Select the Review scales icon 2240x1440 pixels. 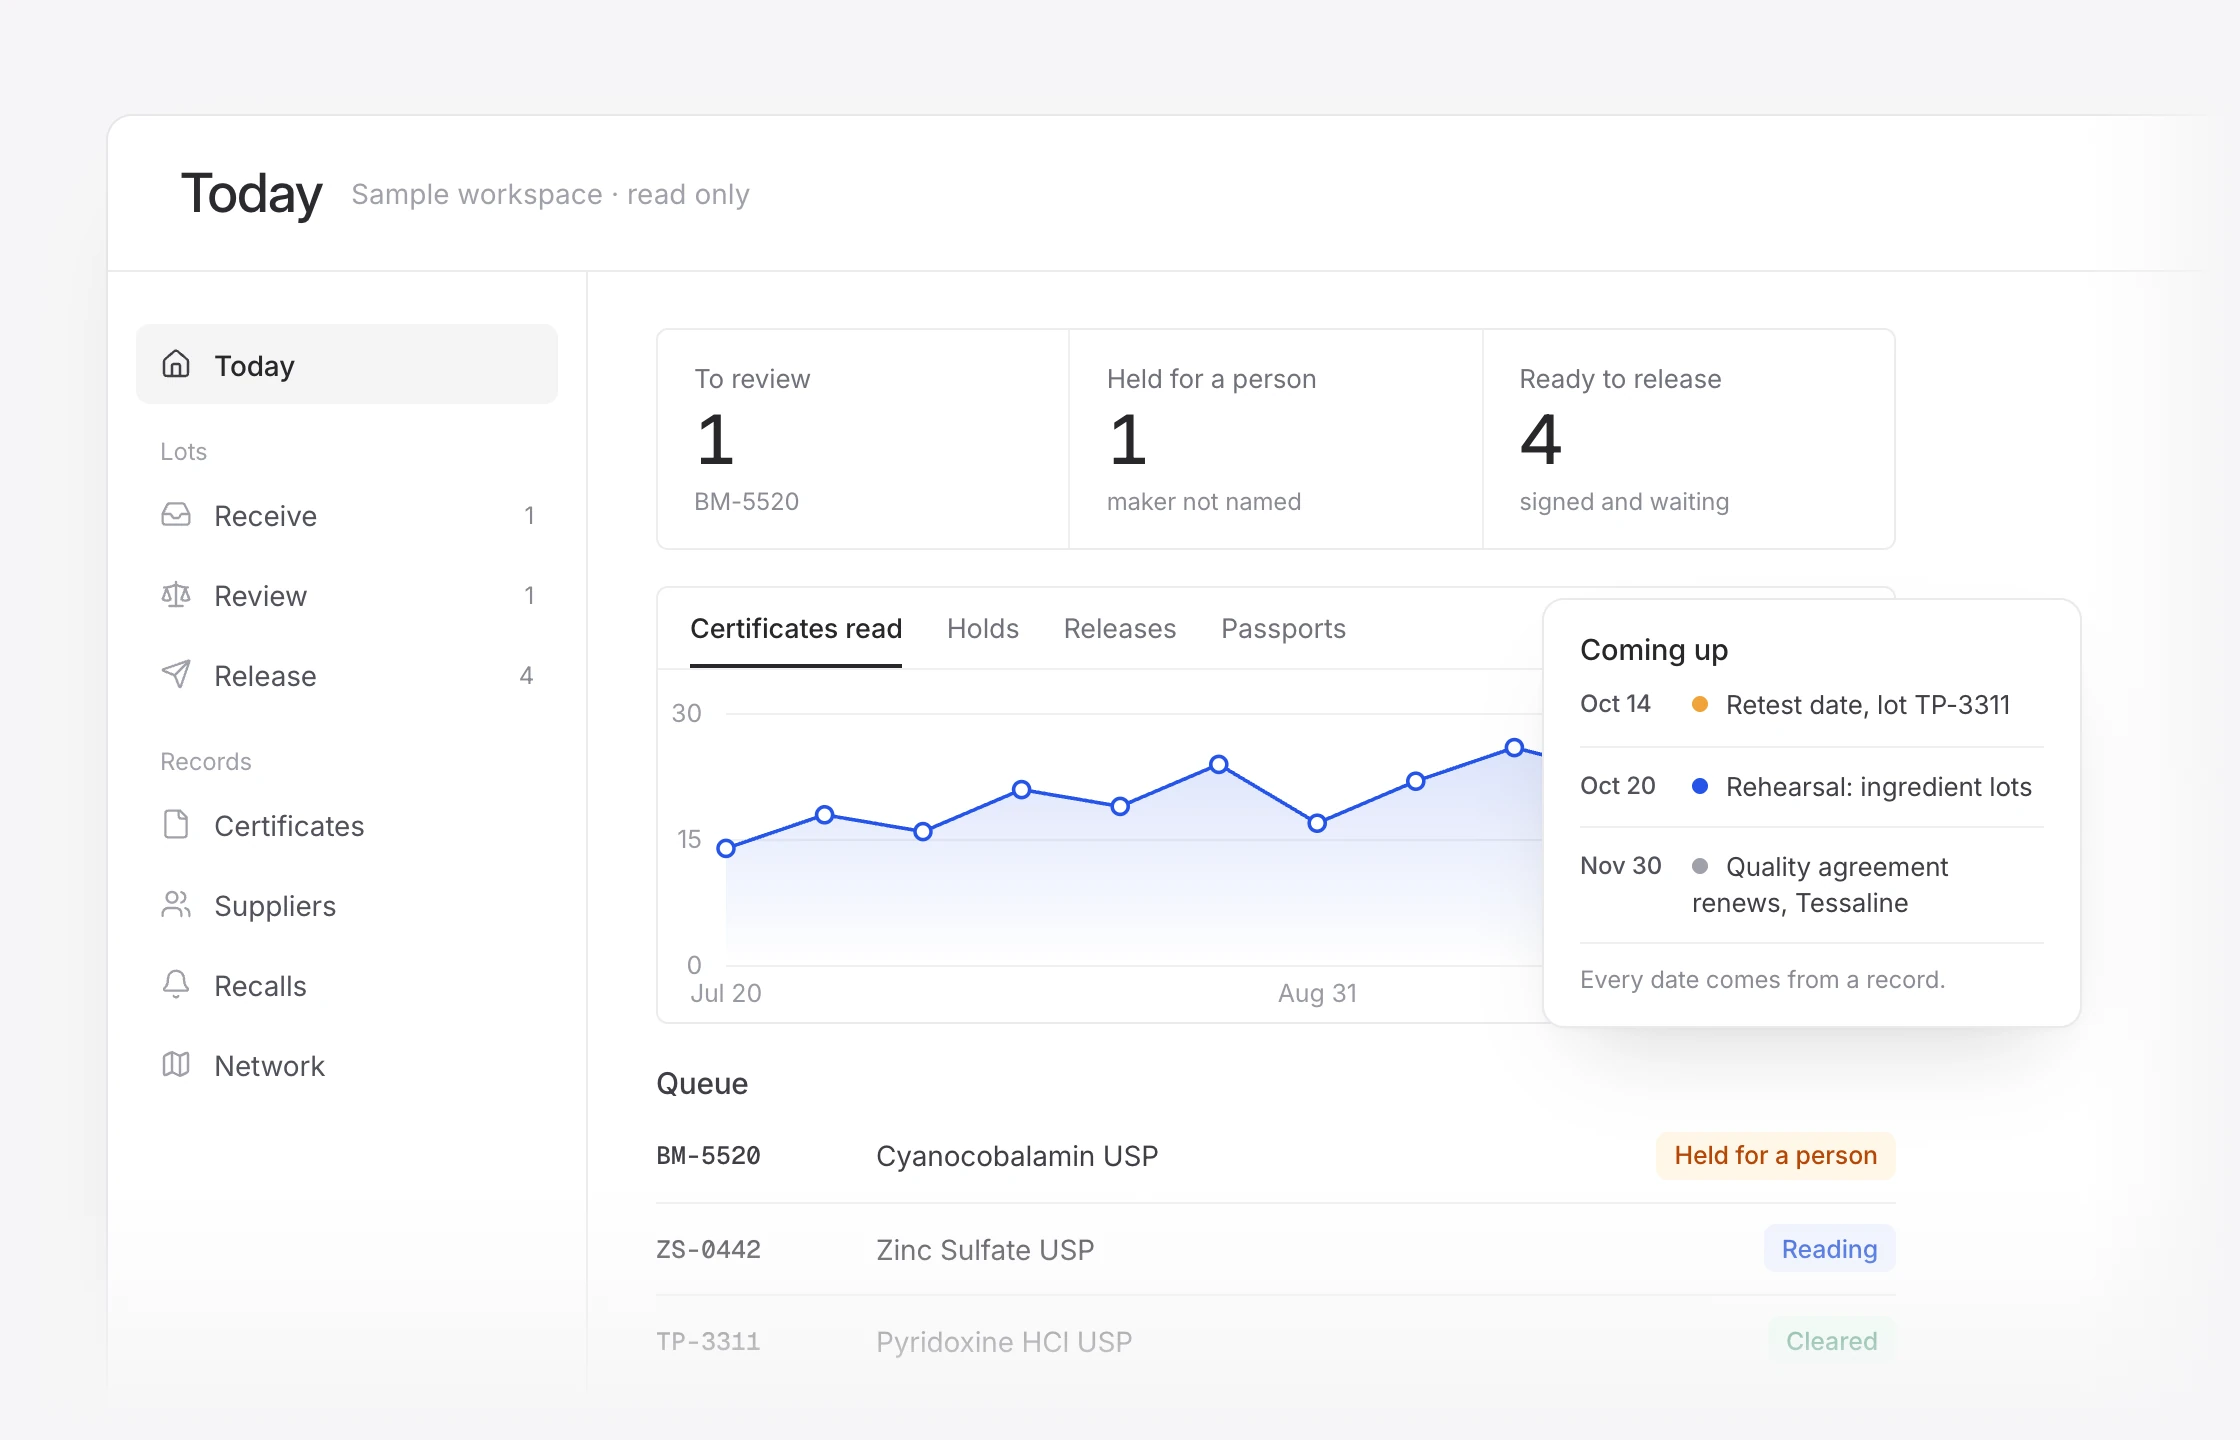pos(176,595)
